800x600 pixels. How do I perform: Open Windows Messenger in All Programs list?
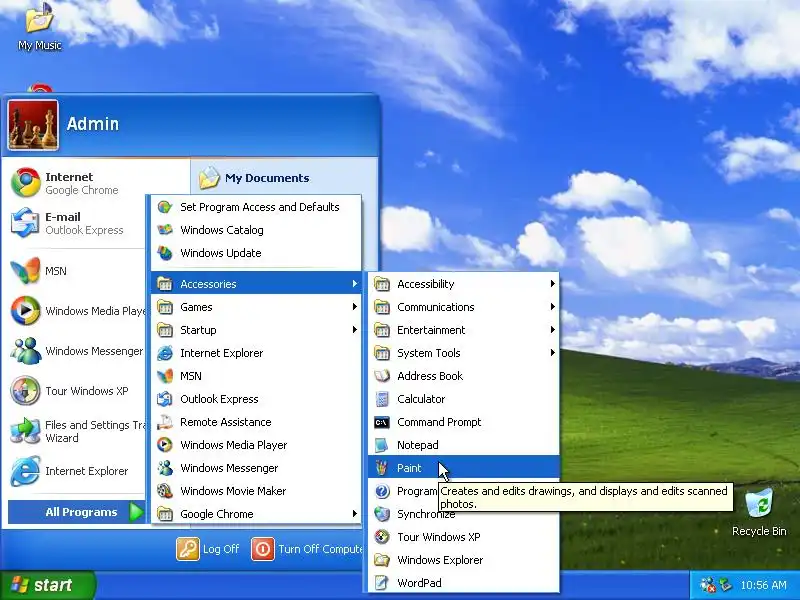click(x=256, y=468)
